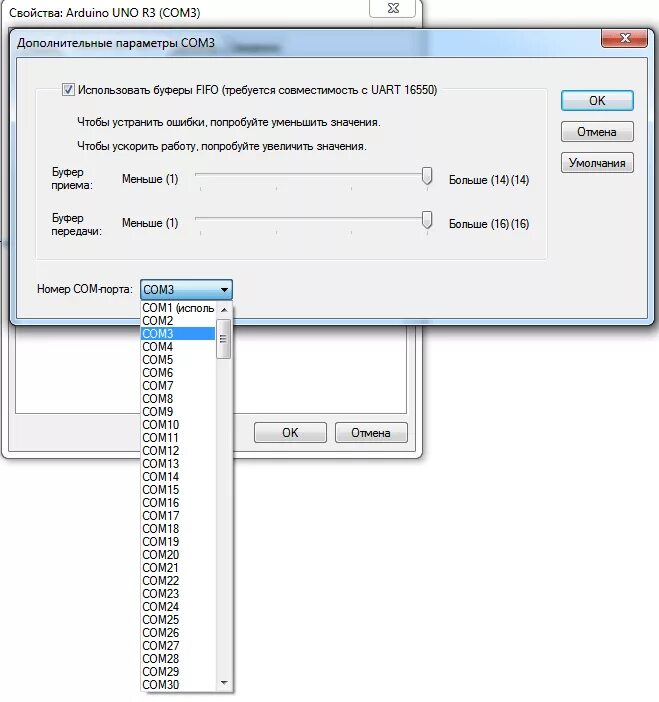Screen dimensions: 659x702
Task: Select COM29 in the port list
Action: [x=178, y=672]
